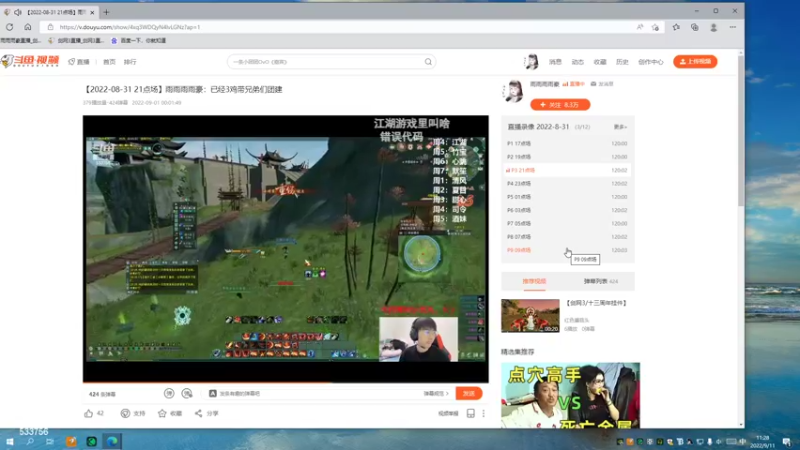Click the user avatar in site header

(531, 61)
